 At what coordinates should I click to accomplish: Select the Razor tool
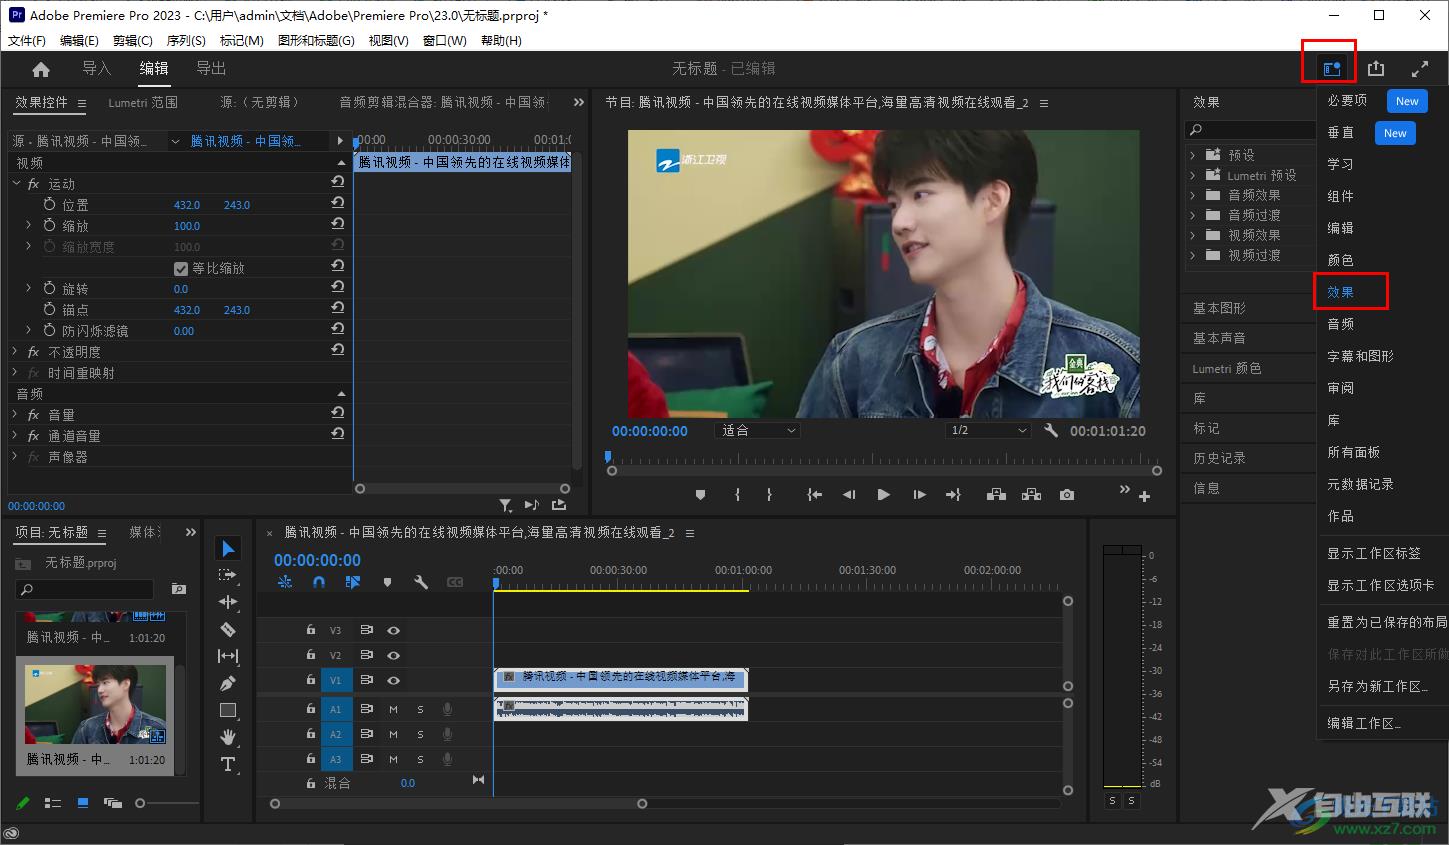pos(228,629)
